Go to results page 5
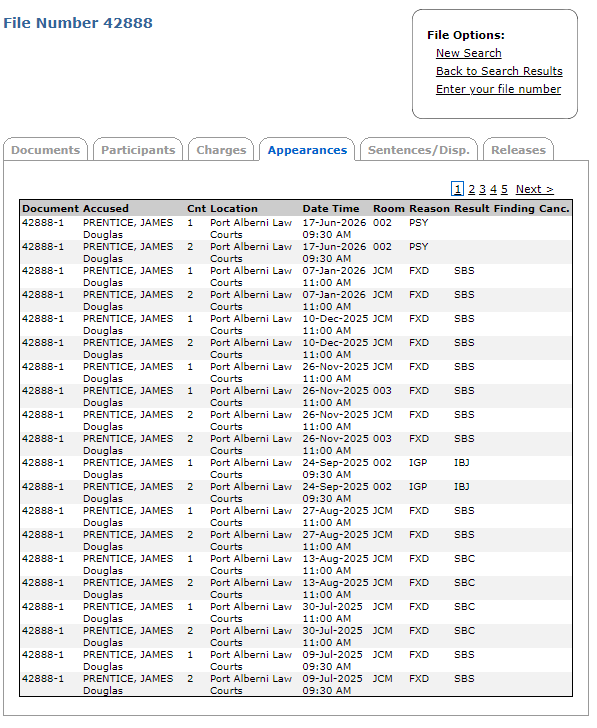 point(504,189)
